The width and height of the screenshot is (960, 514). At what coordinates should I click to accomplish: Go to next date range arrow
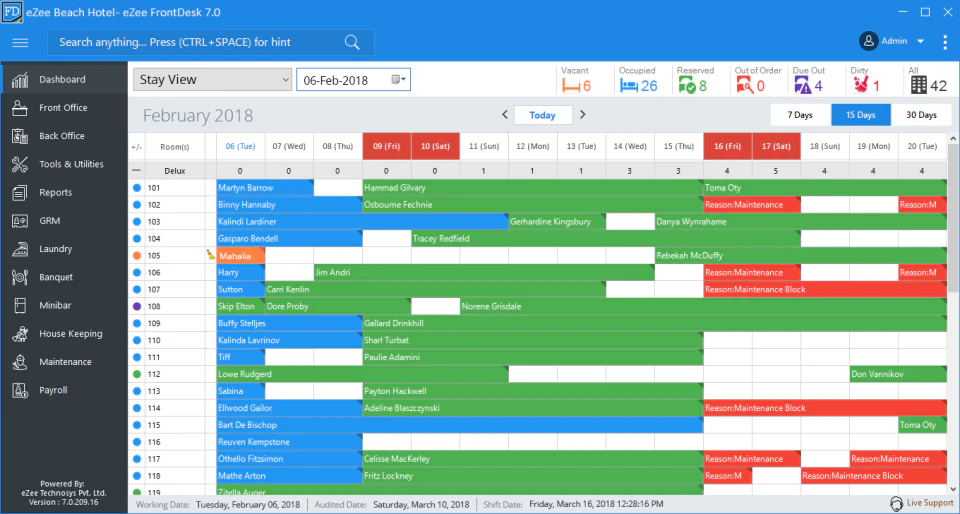click(583, 114)
